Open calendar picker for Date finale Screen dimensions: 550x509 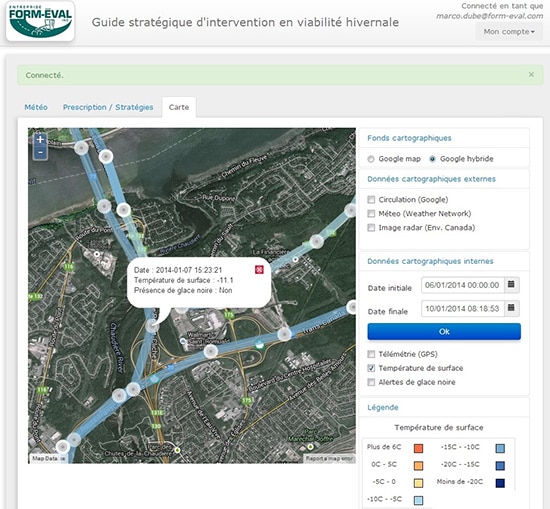click(x=511, y=308)
